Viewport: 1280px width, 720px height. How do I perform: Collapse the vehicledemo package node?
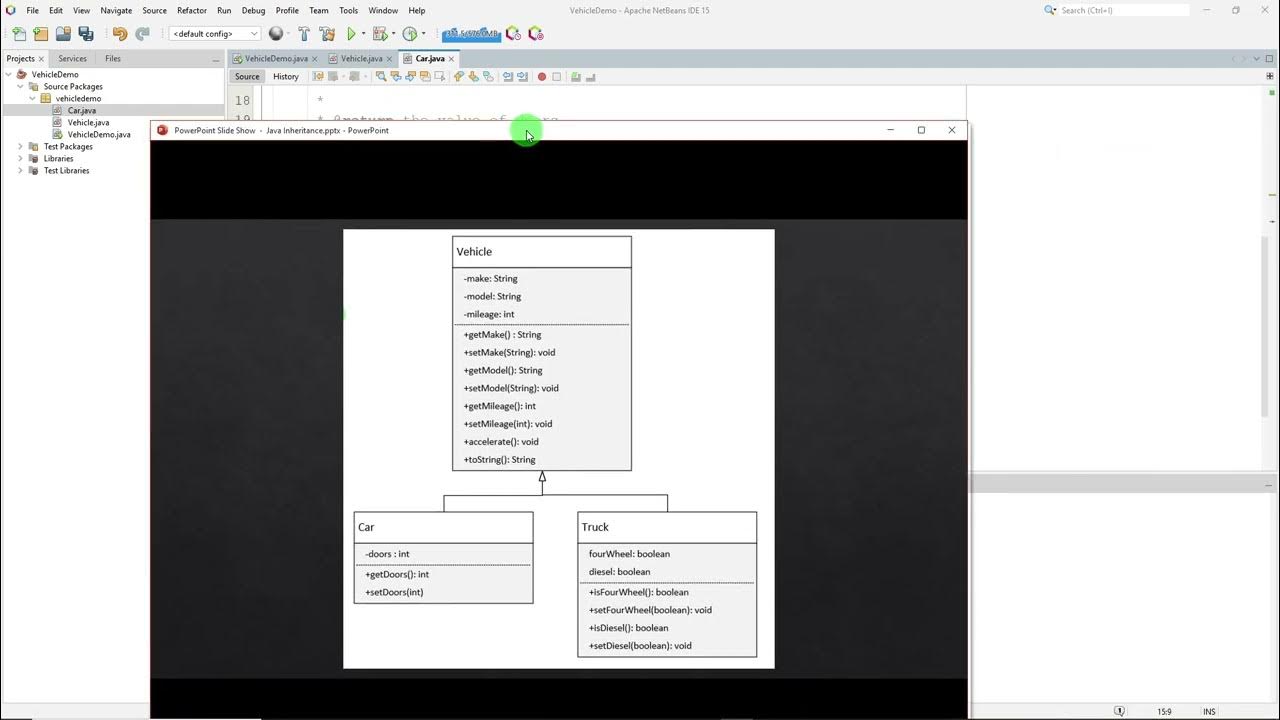[33, 98]
